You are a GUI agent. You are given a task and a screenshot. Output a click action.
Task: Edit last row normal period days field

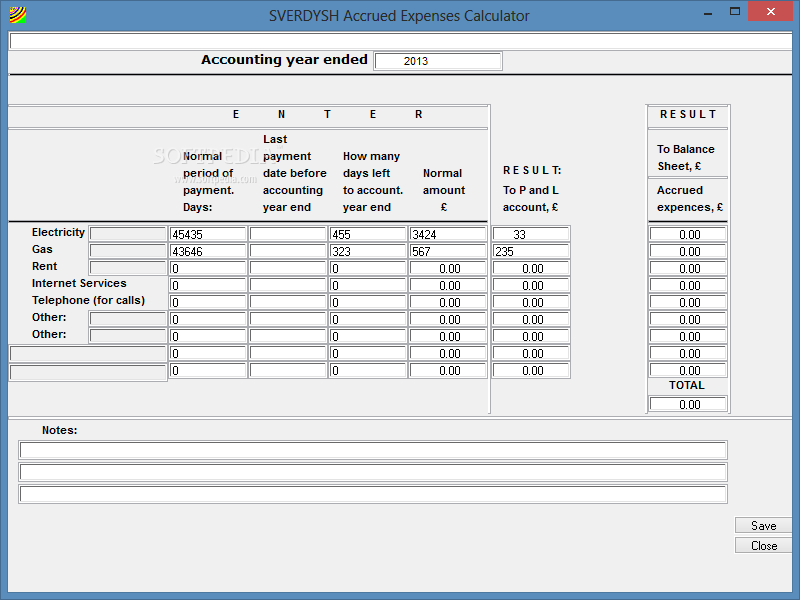208,370
